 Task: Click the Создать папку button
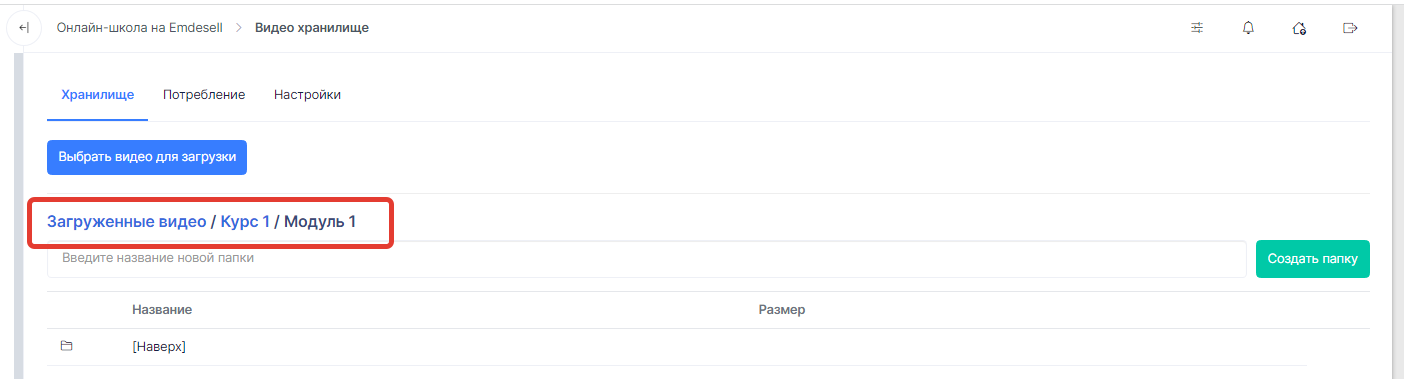tap(1313, 259)
